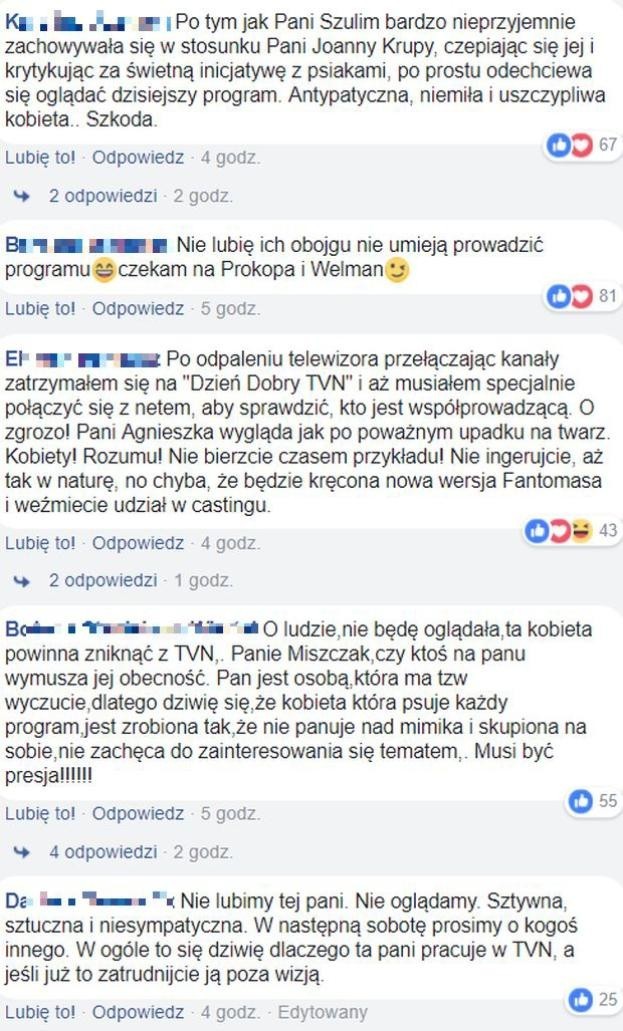
Task: Click reply arrow icon beside first '2 odpowiedzi'
Action: [x=22, y=196]
